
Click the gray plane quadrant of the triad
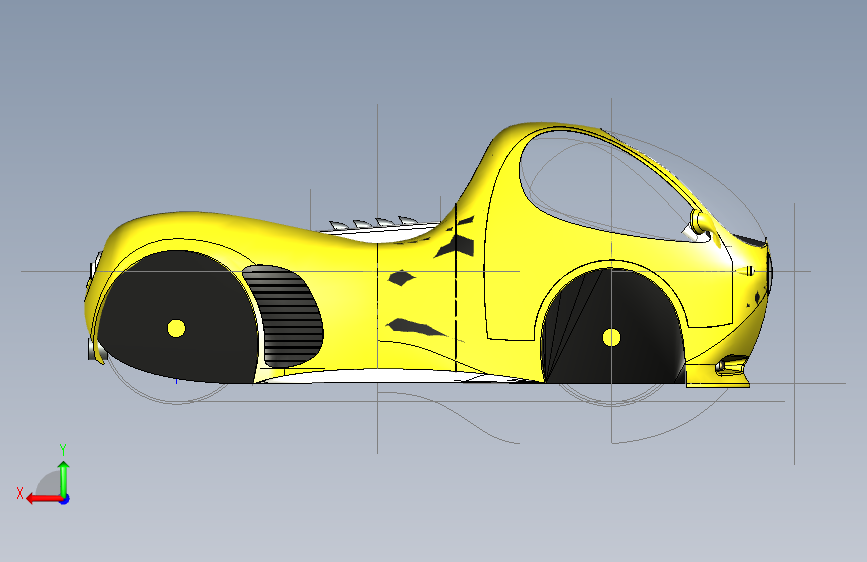point(49,483)
